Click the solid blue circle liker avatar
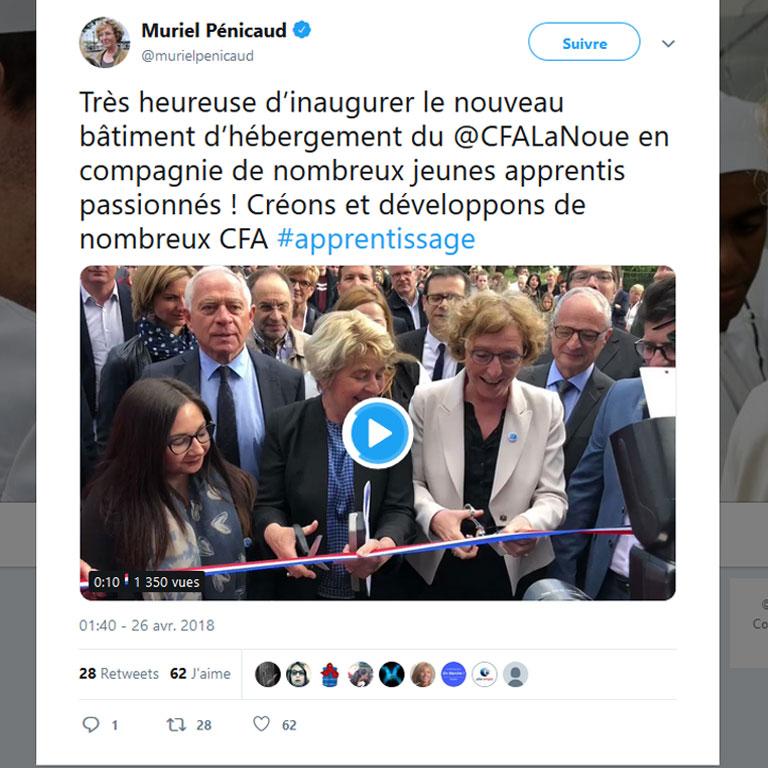This screenshot has height=768, width=768. click(454, 674)
